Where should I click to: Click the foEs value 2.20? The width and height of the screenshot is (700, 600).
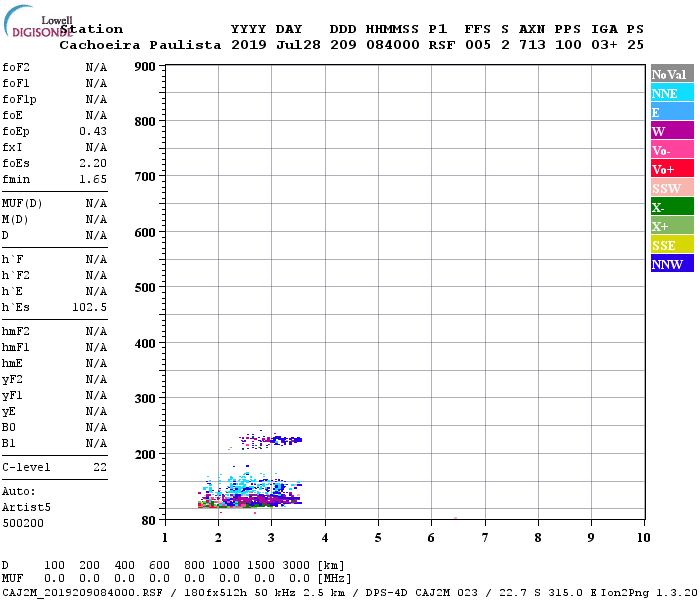coord(93,163)
